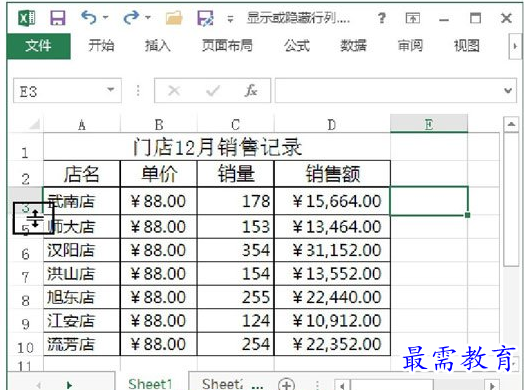This screenshot has height=390, width=524.
Task: Expand the Name Box dropdown arrow
Action: [111, 90]
